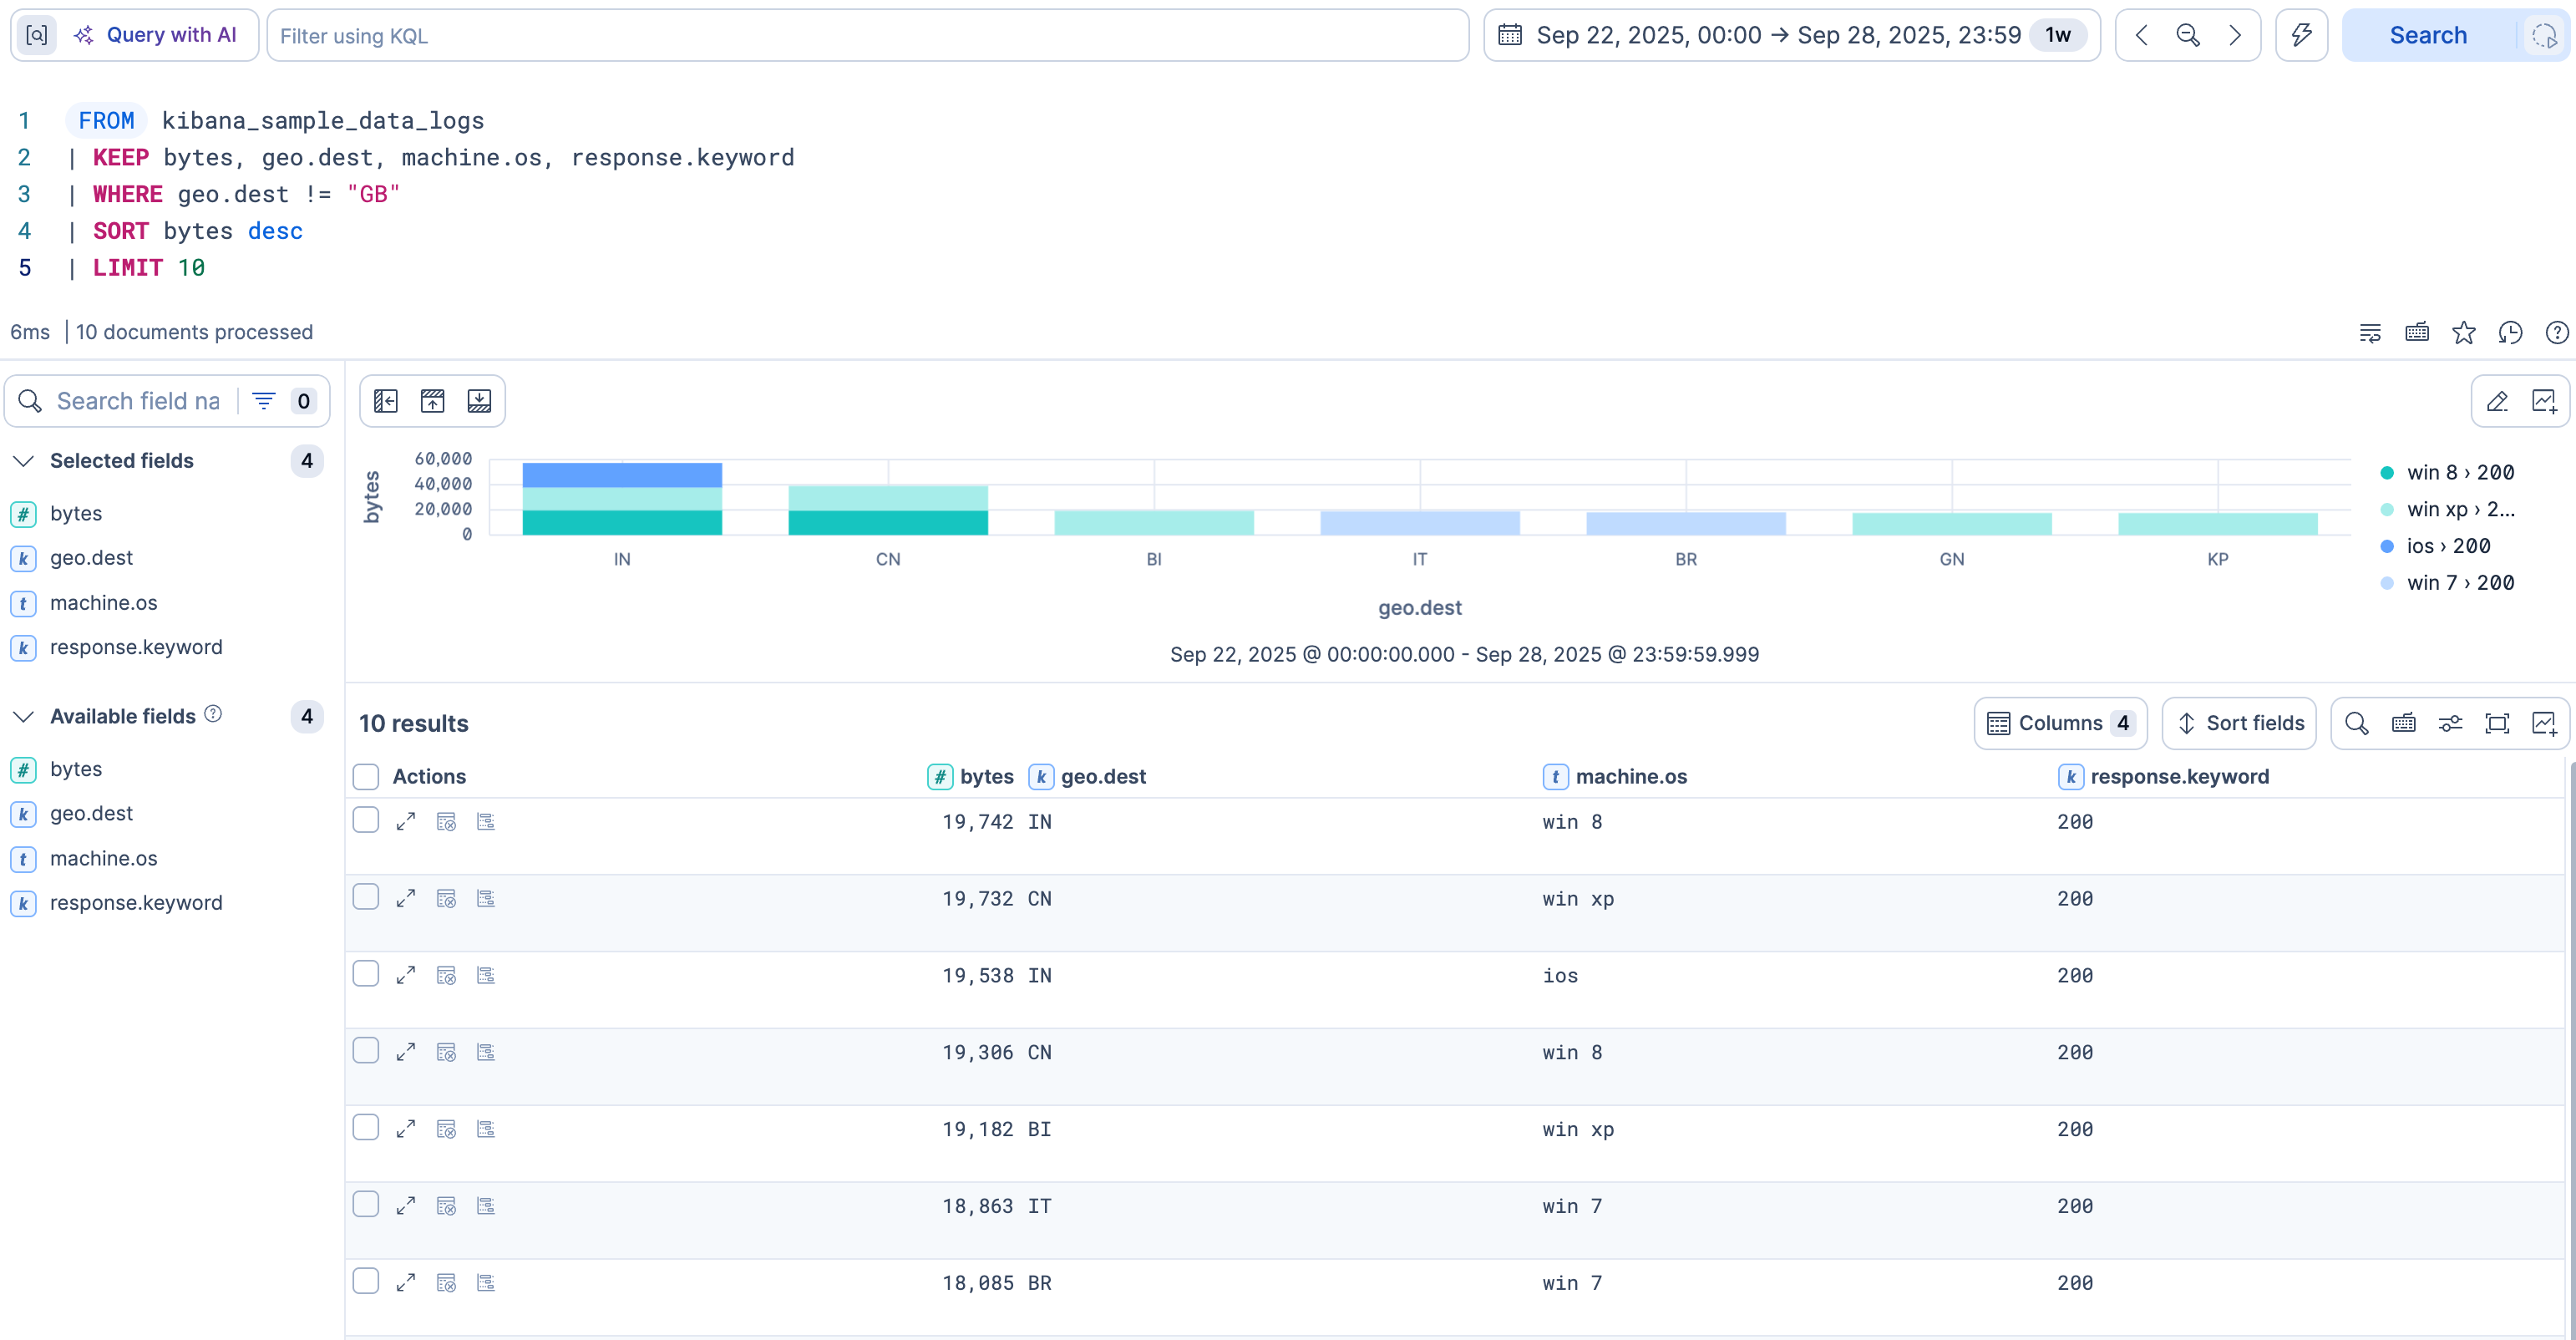Click the send-to-background icon beside Search

point(2543,36)
